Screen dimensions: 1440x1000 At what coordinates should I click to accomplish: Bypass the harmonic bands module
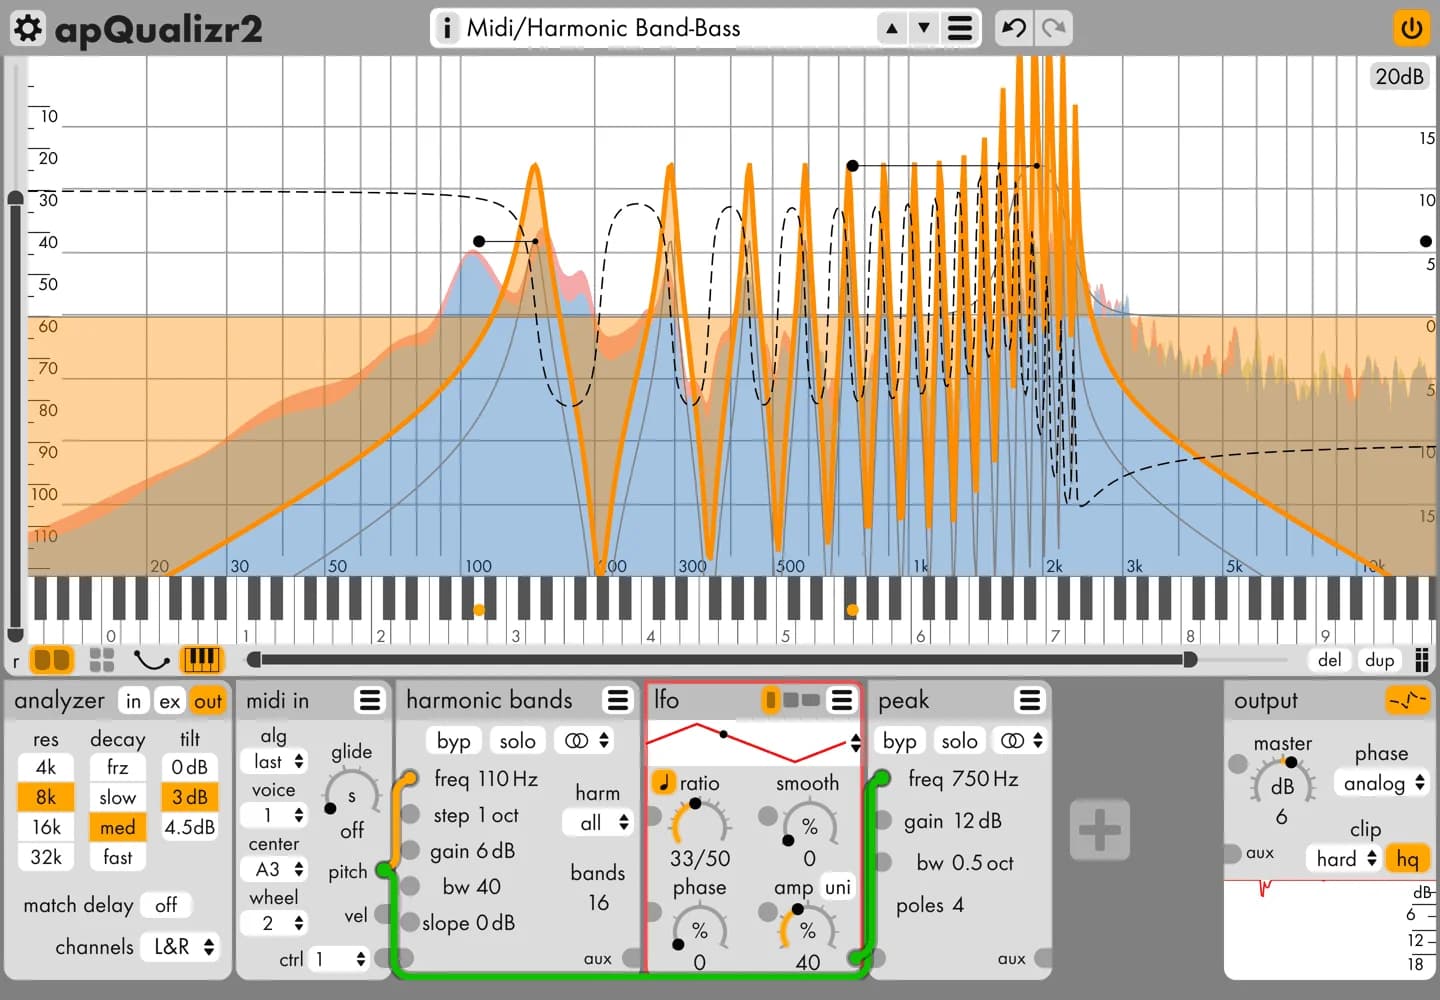(453, 741)
